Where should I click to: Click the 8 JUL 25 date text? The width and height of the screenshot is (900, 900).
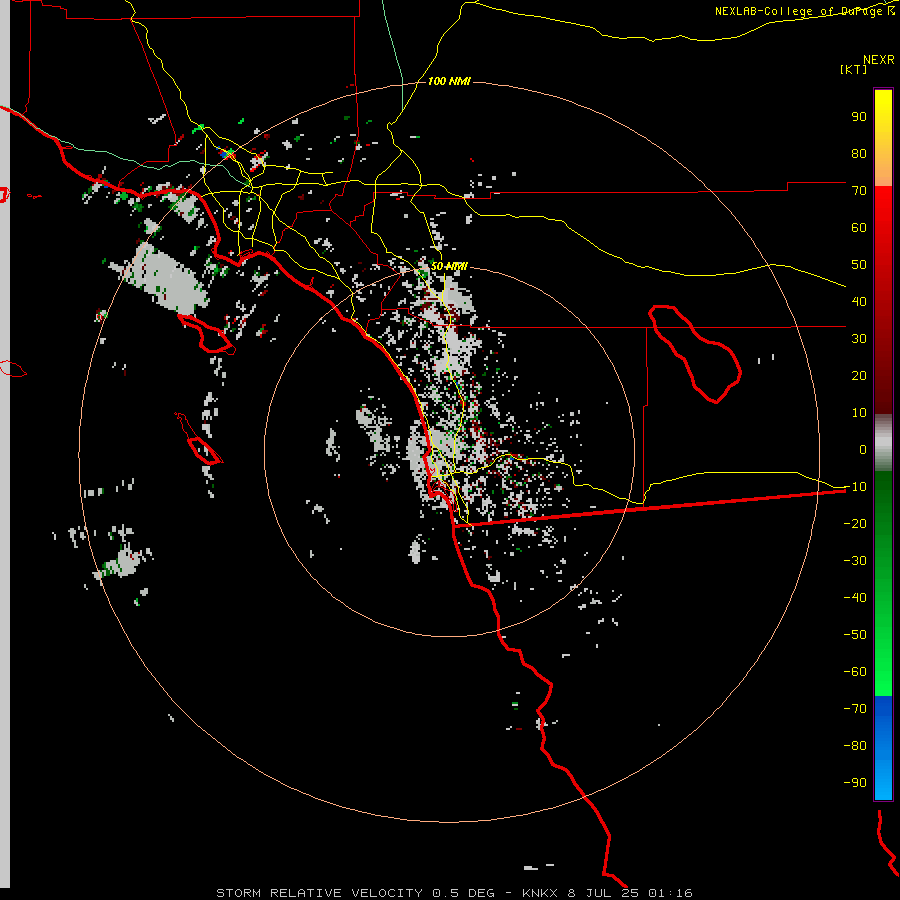point(603,893)
